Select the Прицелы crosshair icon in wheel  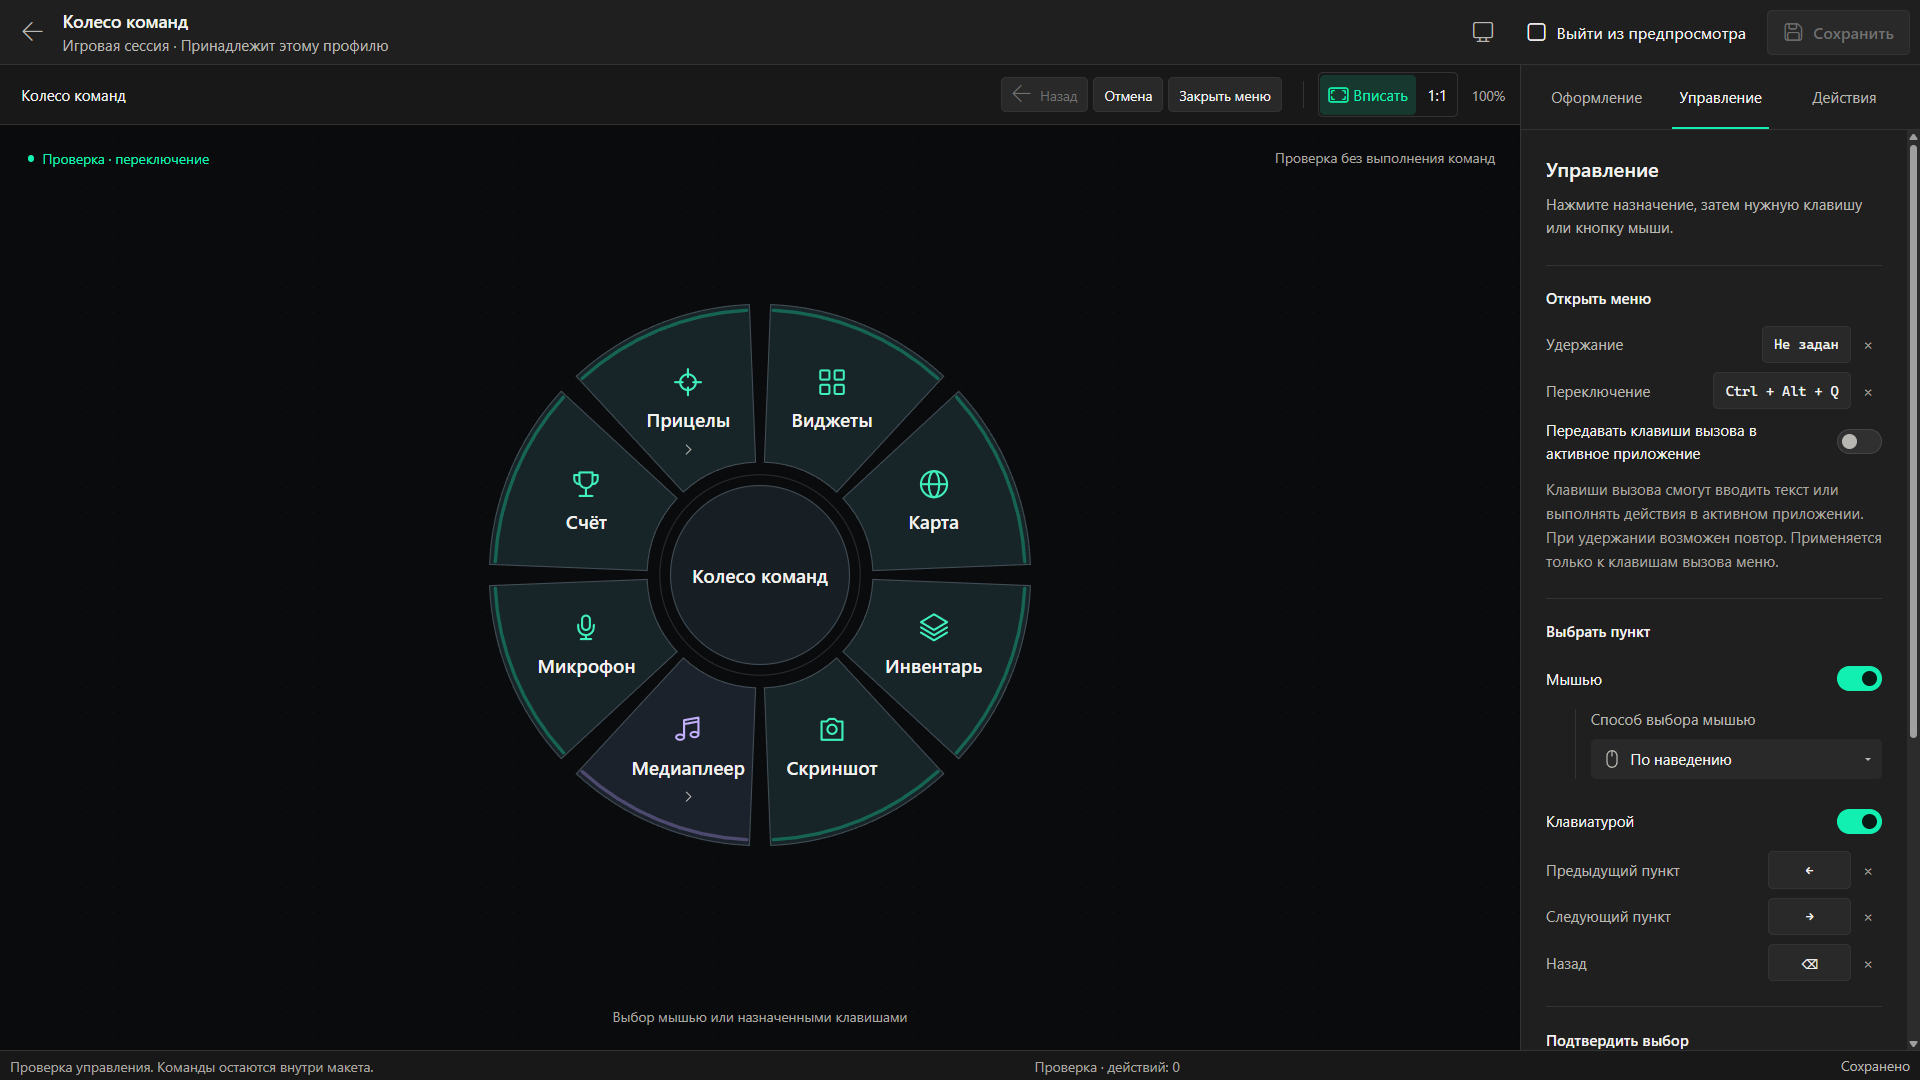click(688, 382)
